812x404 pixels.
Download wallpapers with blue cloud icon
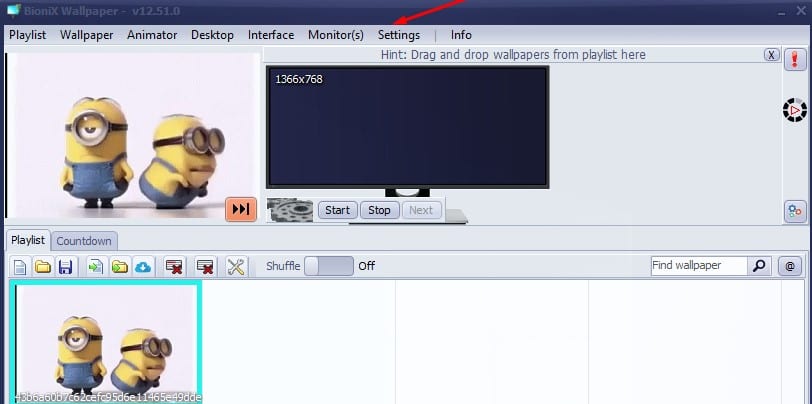143,267
